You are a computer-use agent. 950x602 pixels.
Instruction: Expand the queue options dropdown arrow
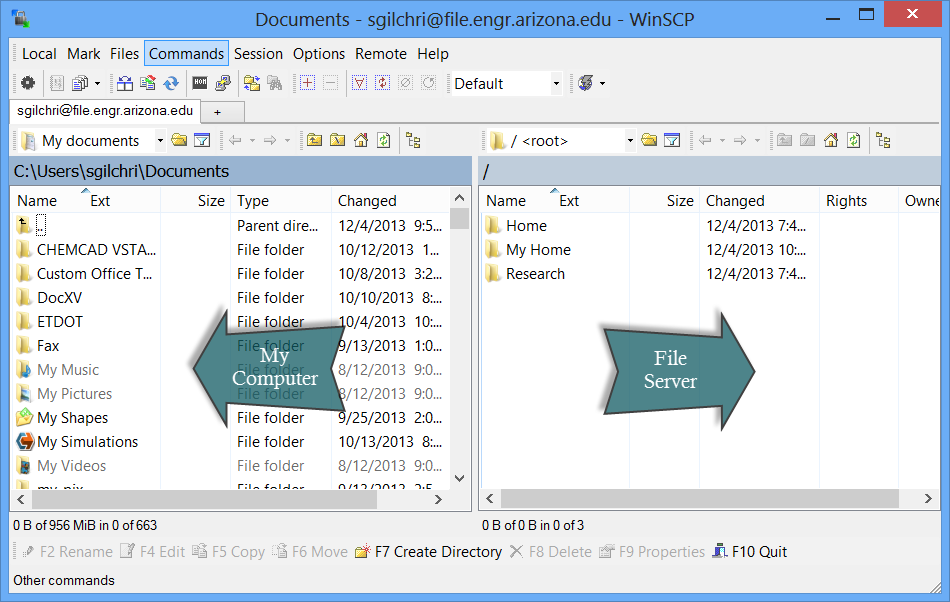tap(97, 83)
